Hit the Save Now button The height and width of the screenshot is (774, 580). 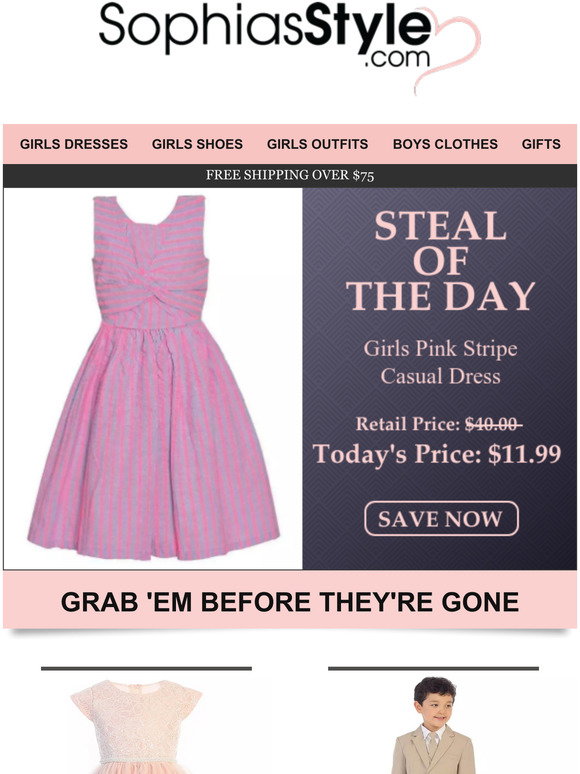click(x=441, y=519)
